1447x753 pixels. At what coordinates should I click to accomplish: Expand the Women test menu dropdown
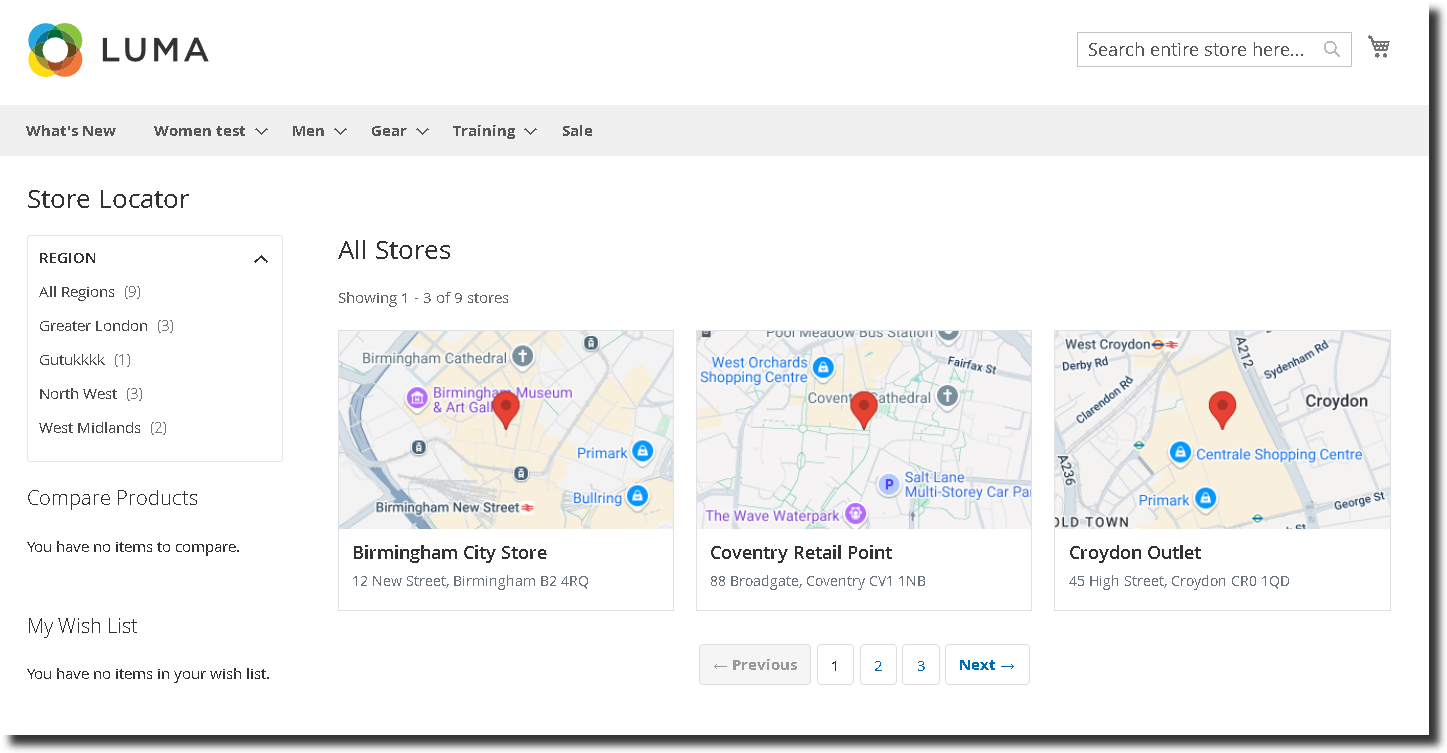click(261, 131)
